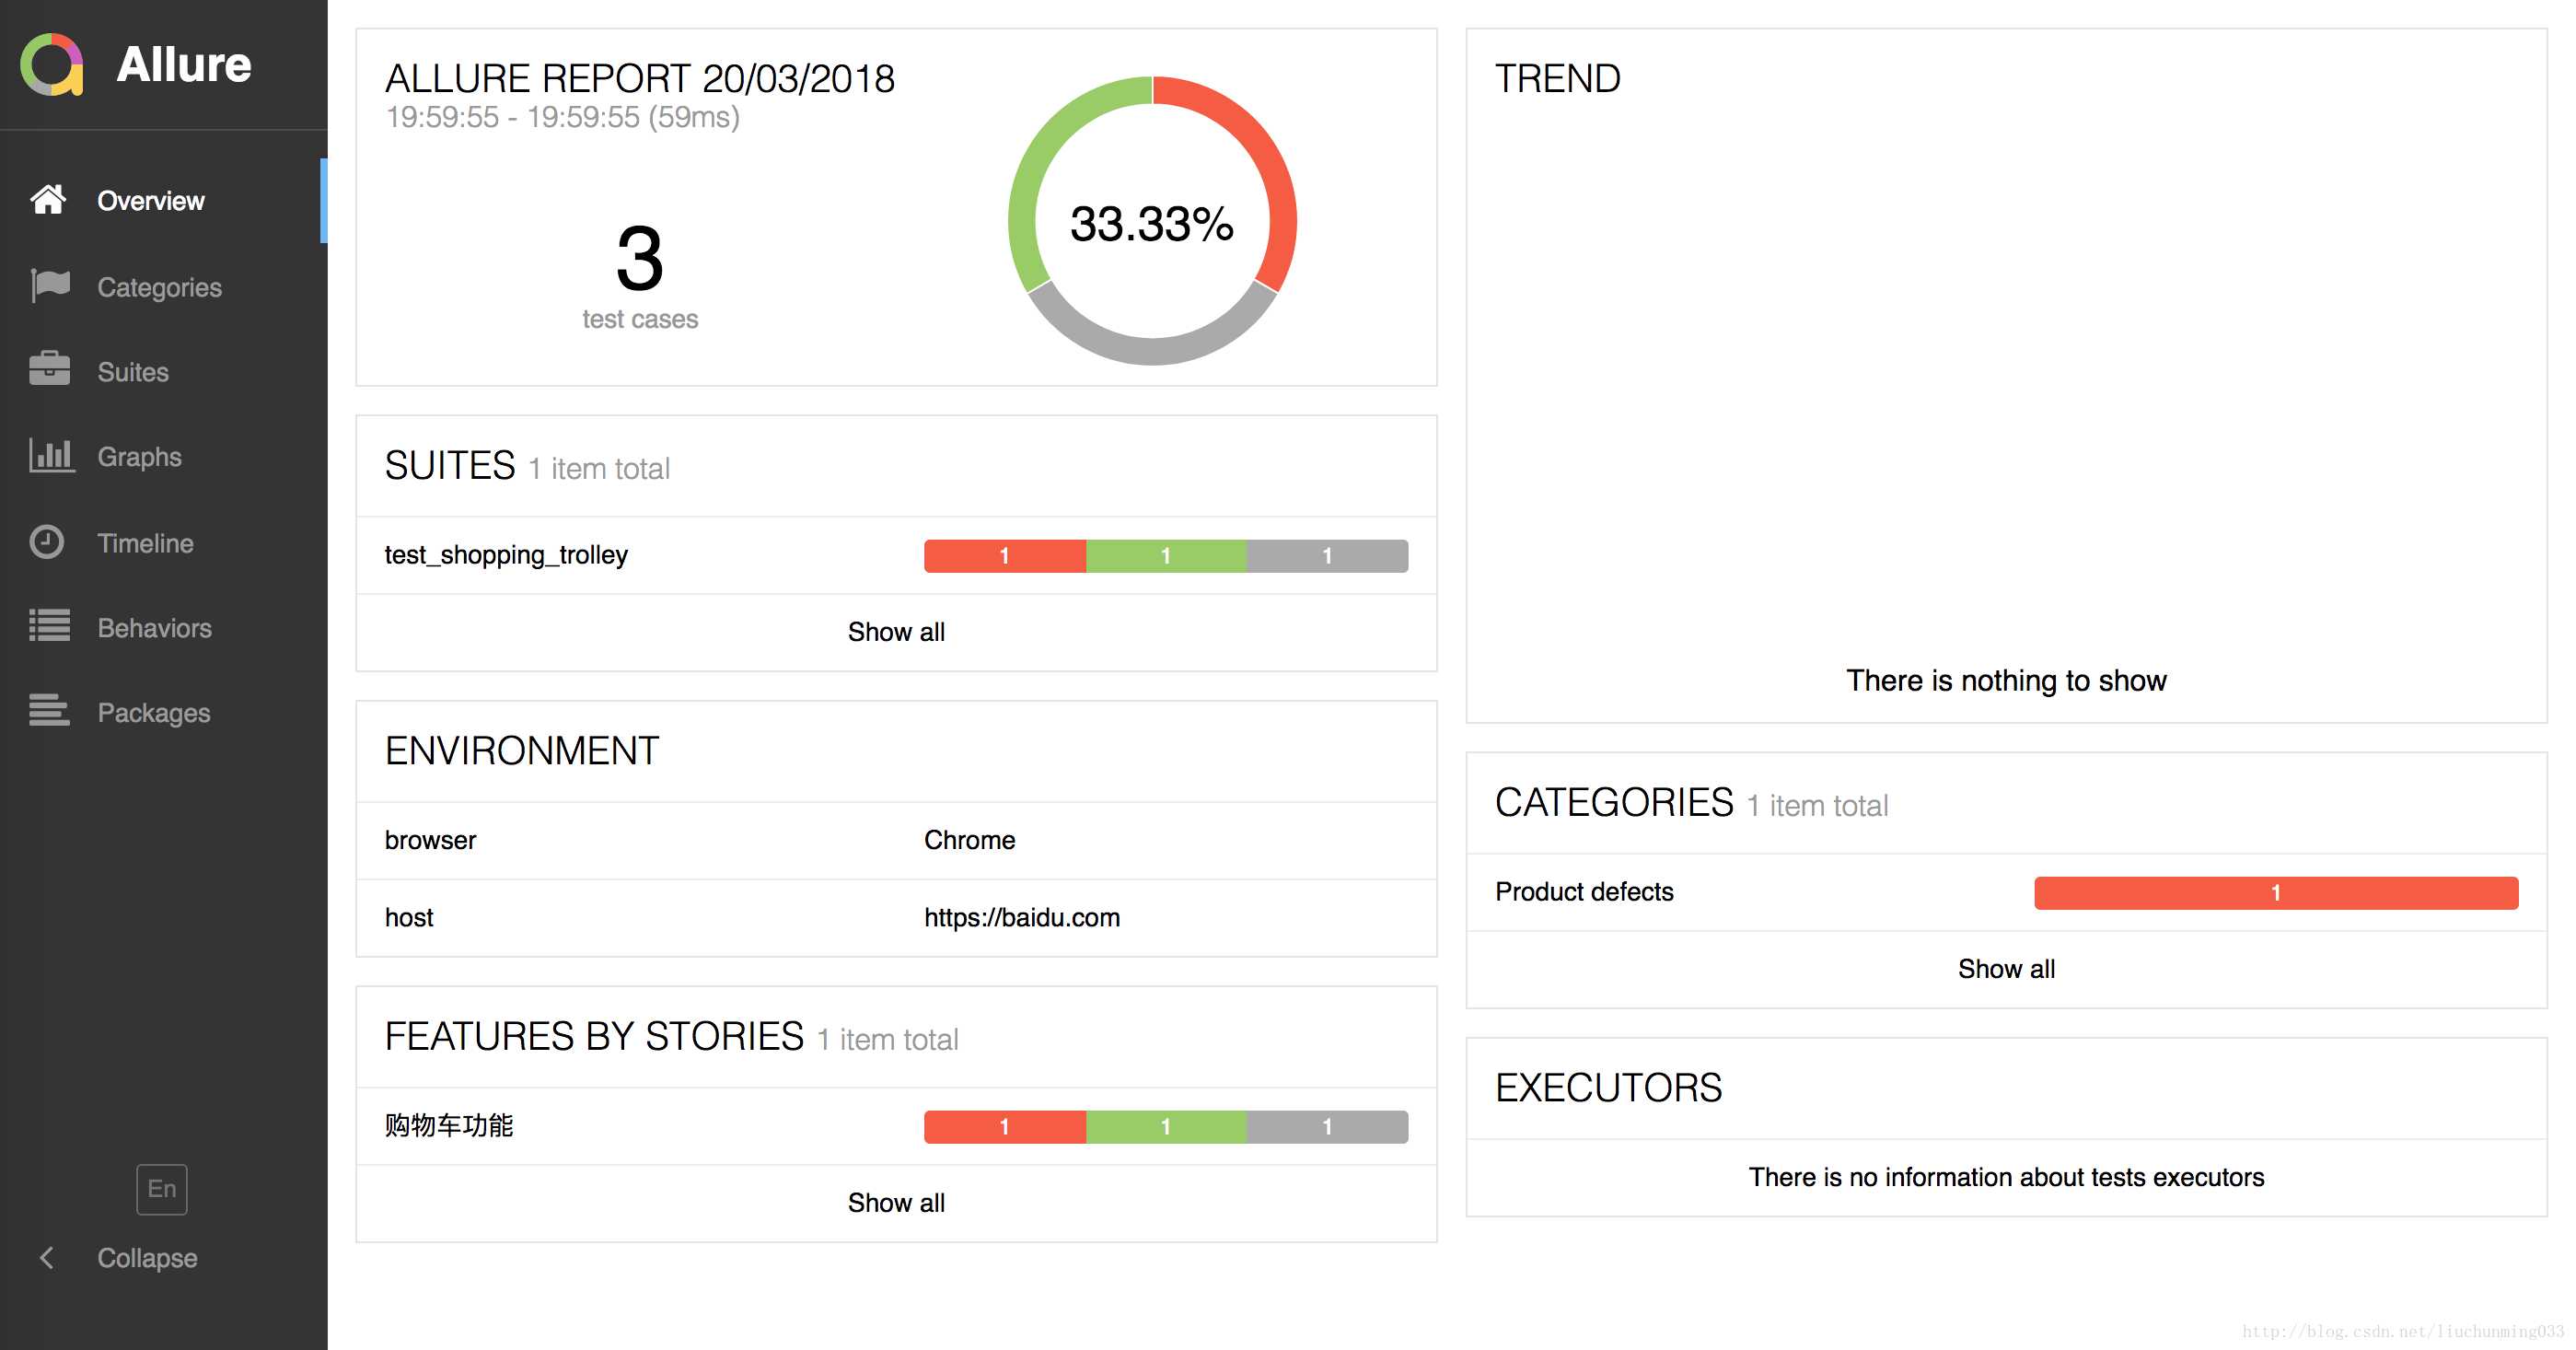Click the Behaviors list icon
The height and width of the screenshot is (1350, 2576).
49,626
